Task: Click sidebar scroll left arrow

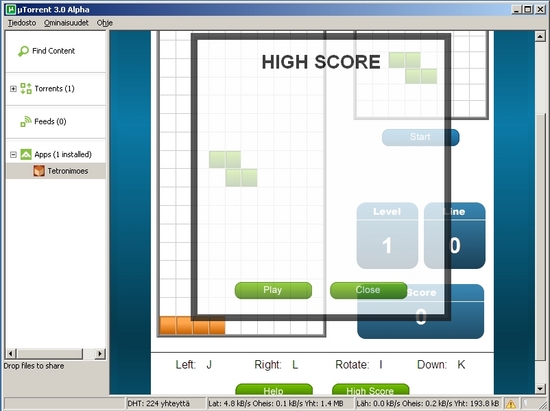Action: click(11, 353)
